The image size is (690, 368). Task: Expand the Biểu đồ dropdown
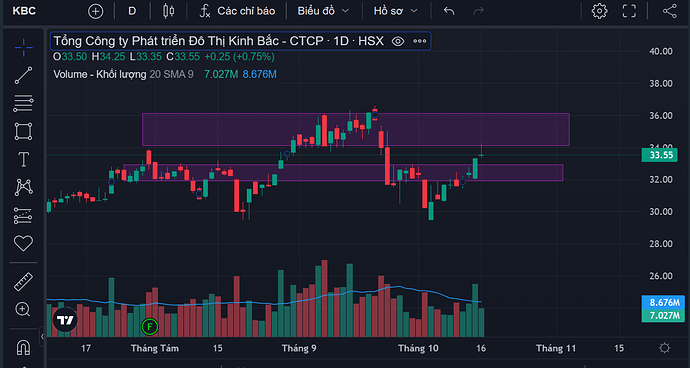[x=323, y=11]
